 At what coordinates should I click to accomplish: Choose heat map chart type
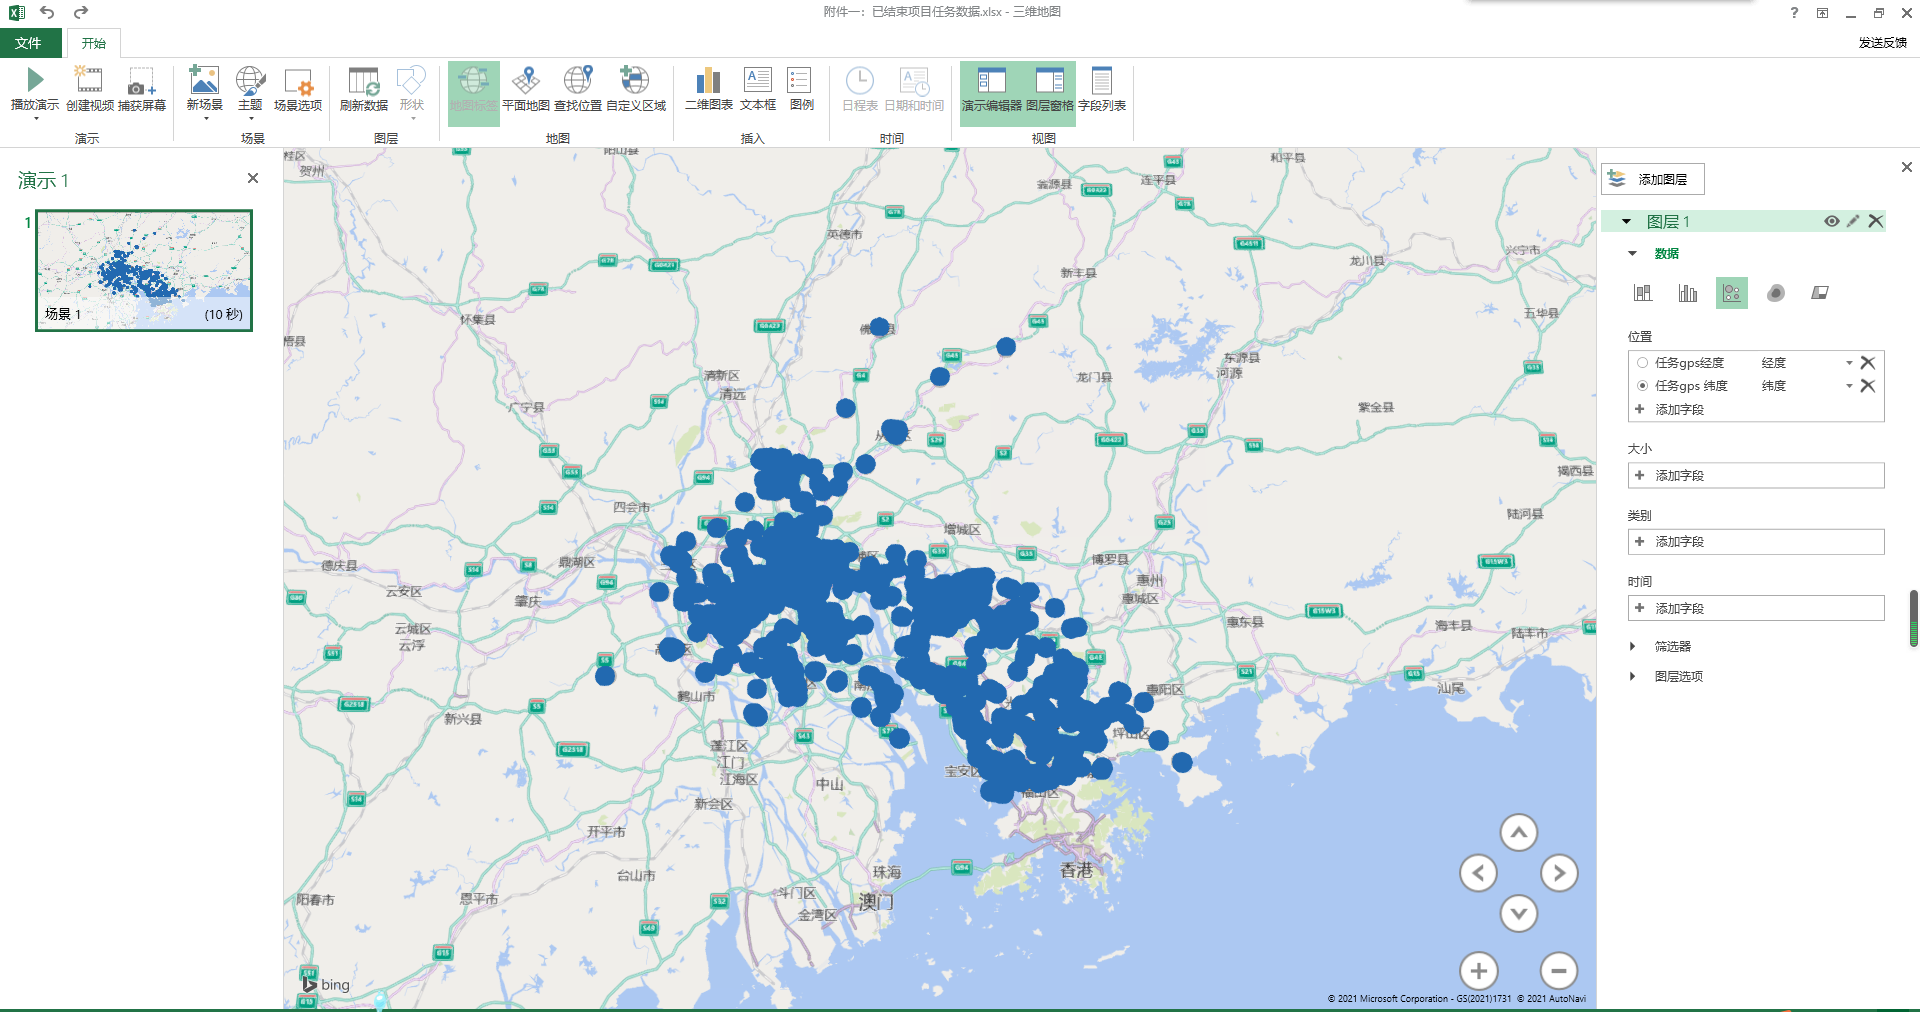(1776, 293)
